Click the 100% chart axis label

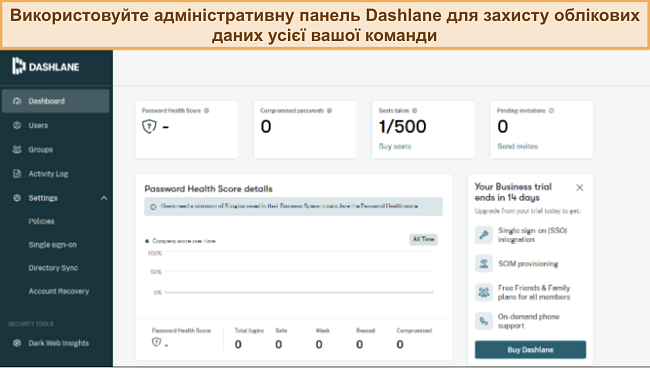click(155, 253)
